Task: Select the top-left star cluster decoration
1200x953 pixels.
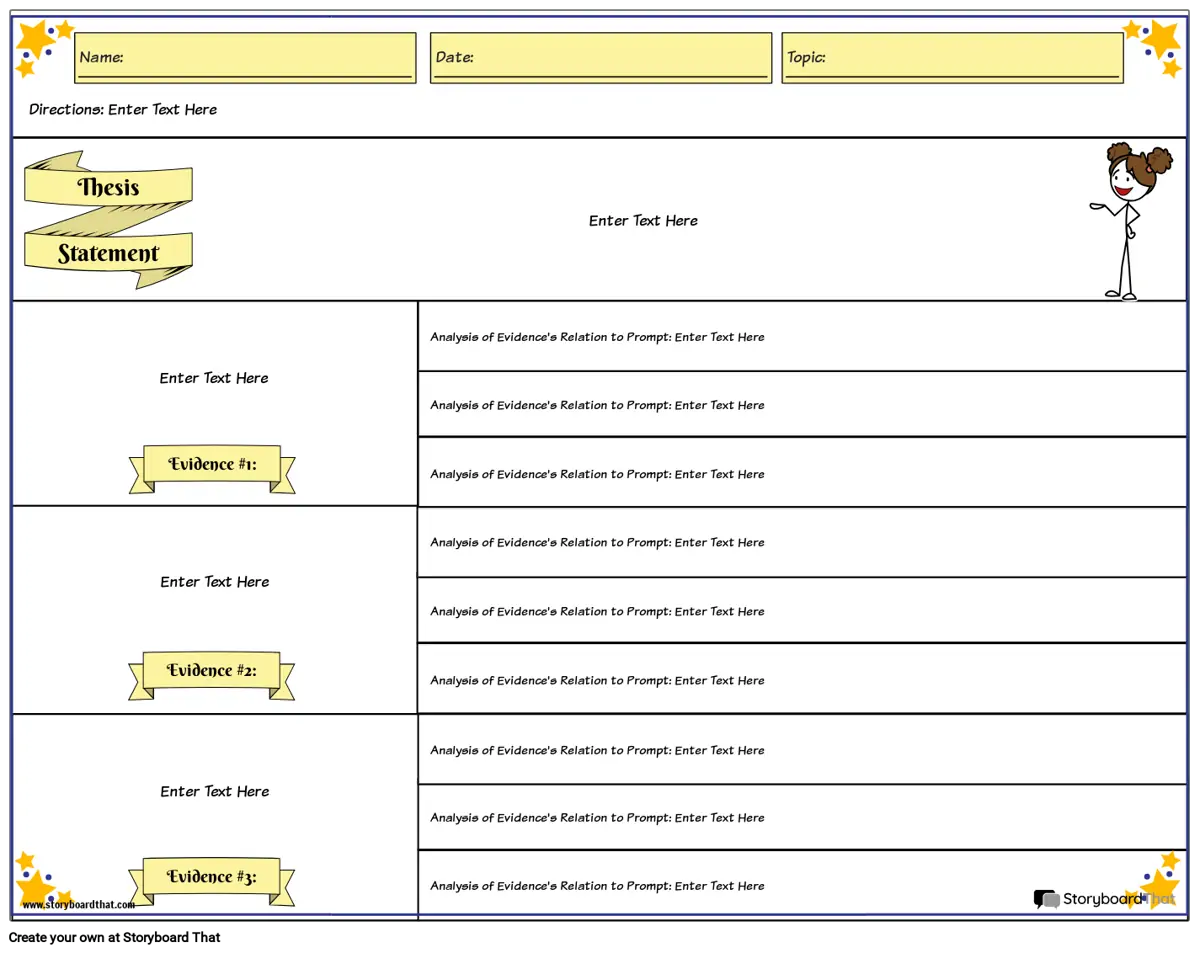Action: [x=42, y=46]
